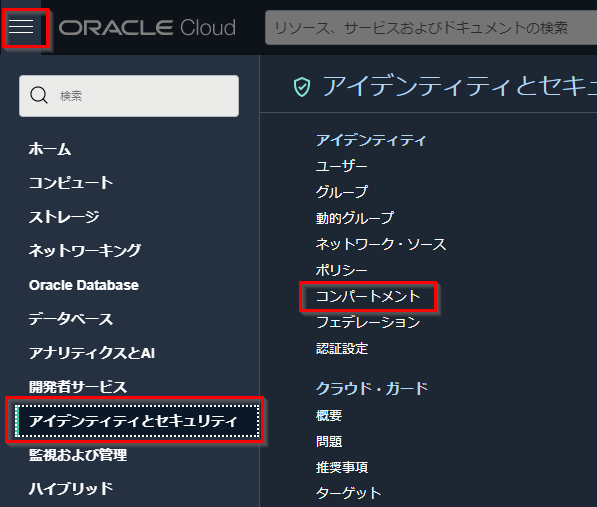The image size is (597, 507).
Task: Select ホーム in the navigation menu
Action: click(x=50, y=149)
